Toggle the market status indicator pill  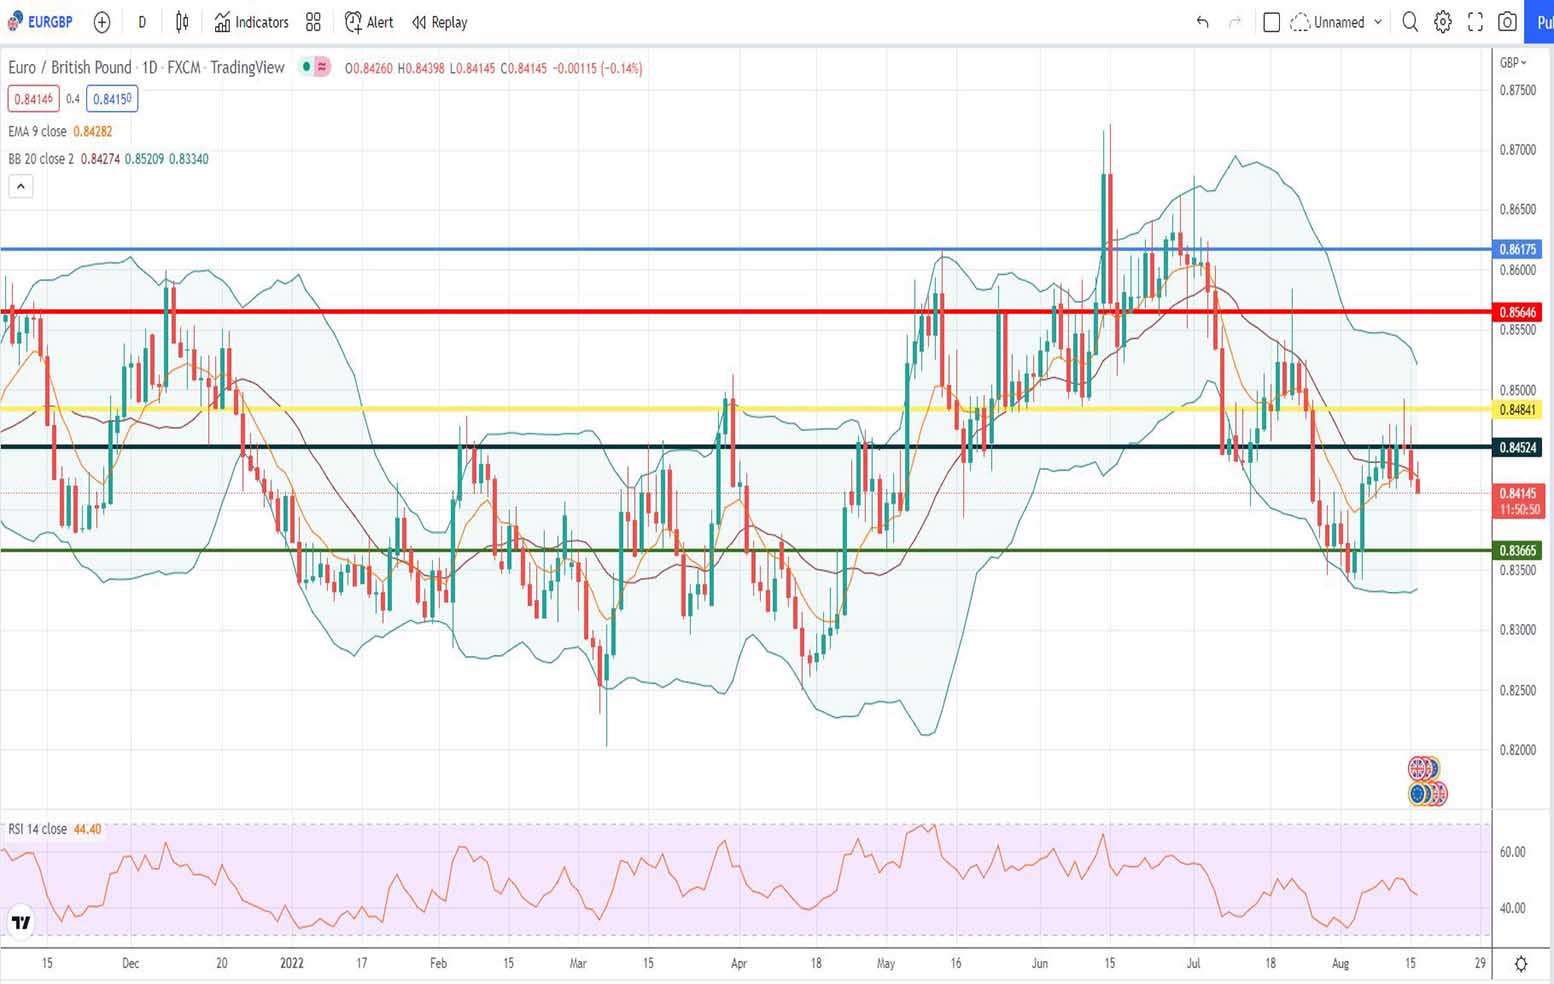pos(315,68)
